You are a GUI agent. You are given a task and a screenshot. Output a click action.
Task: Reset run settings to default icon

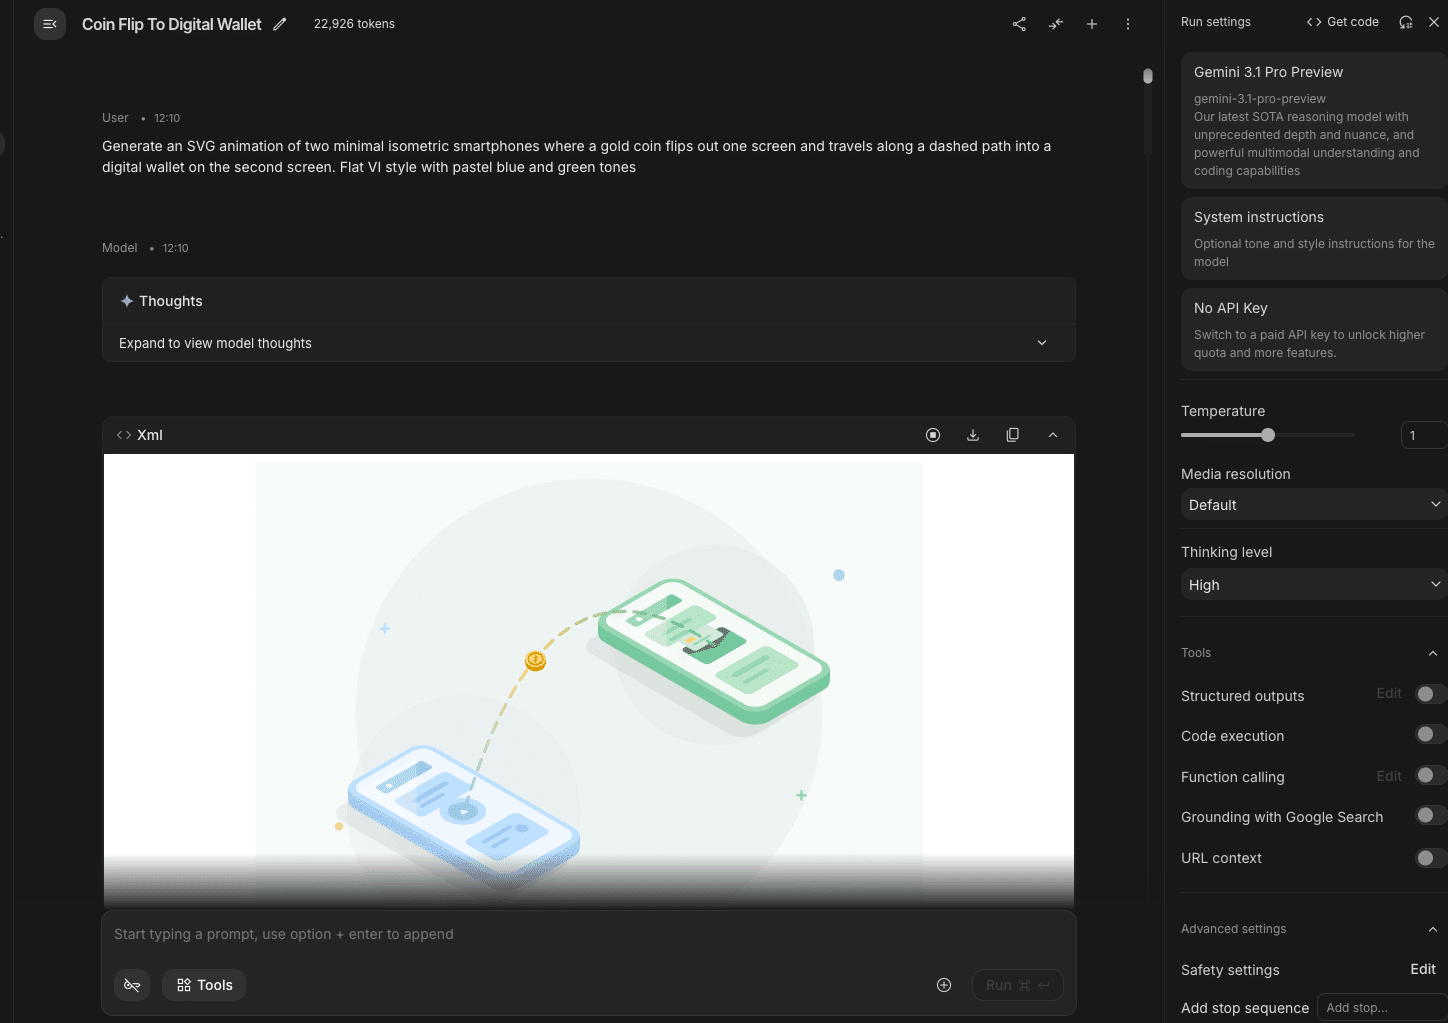click(x=1406, y=22)
